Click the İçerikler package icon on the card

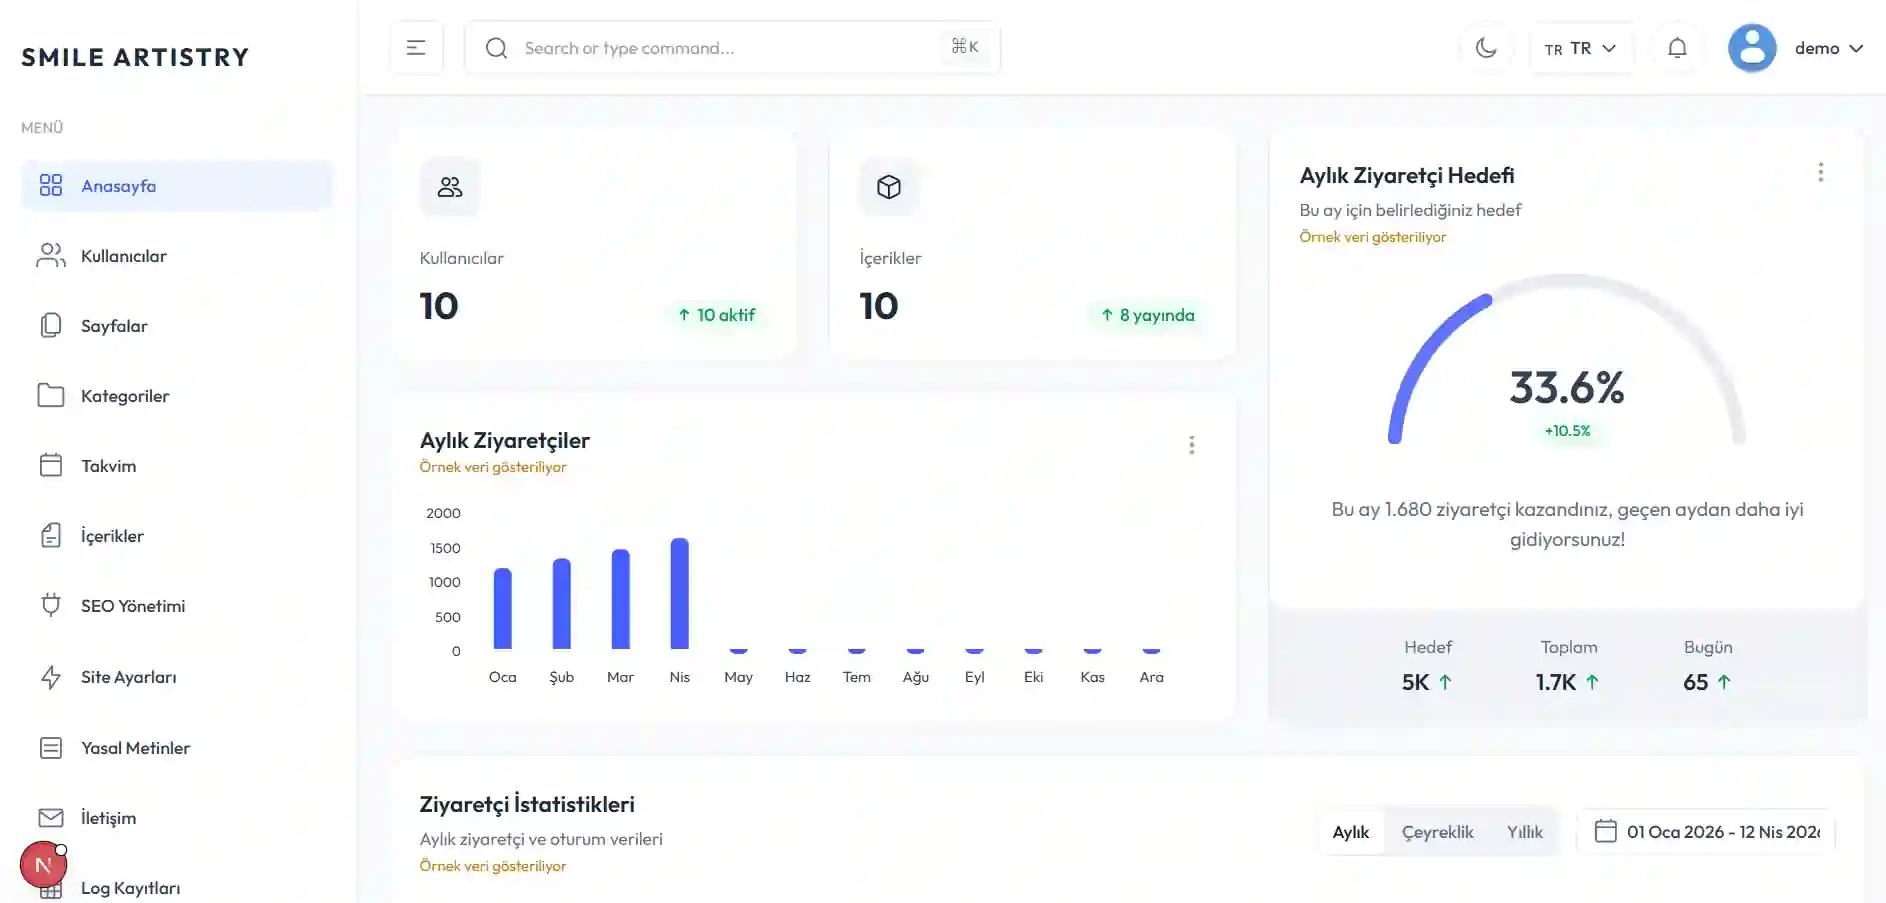[x=888, y=186]
